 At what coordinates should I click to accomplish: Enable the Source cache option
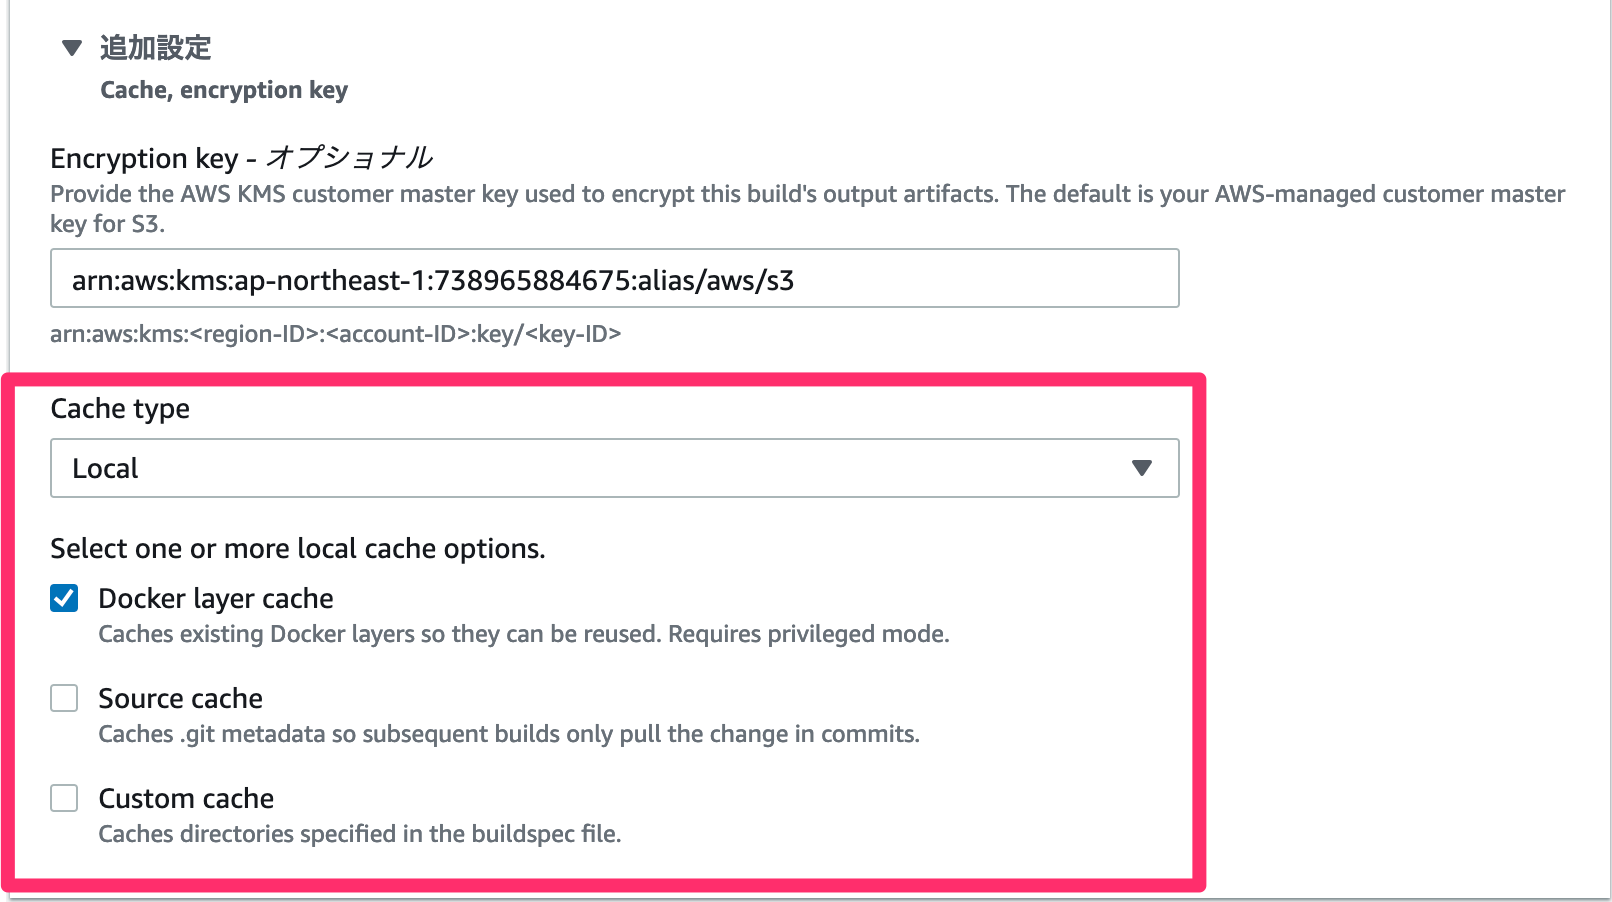pyautogui.click(x=63, y=698)
